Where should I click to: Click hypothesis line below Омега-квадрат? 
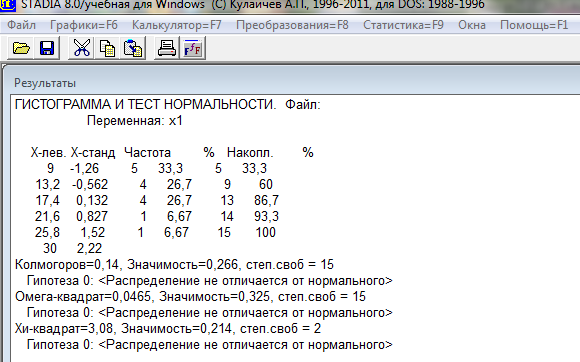(x=209, y=313)
